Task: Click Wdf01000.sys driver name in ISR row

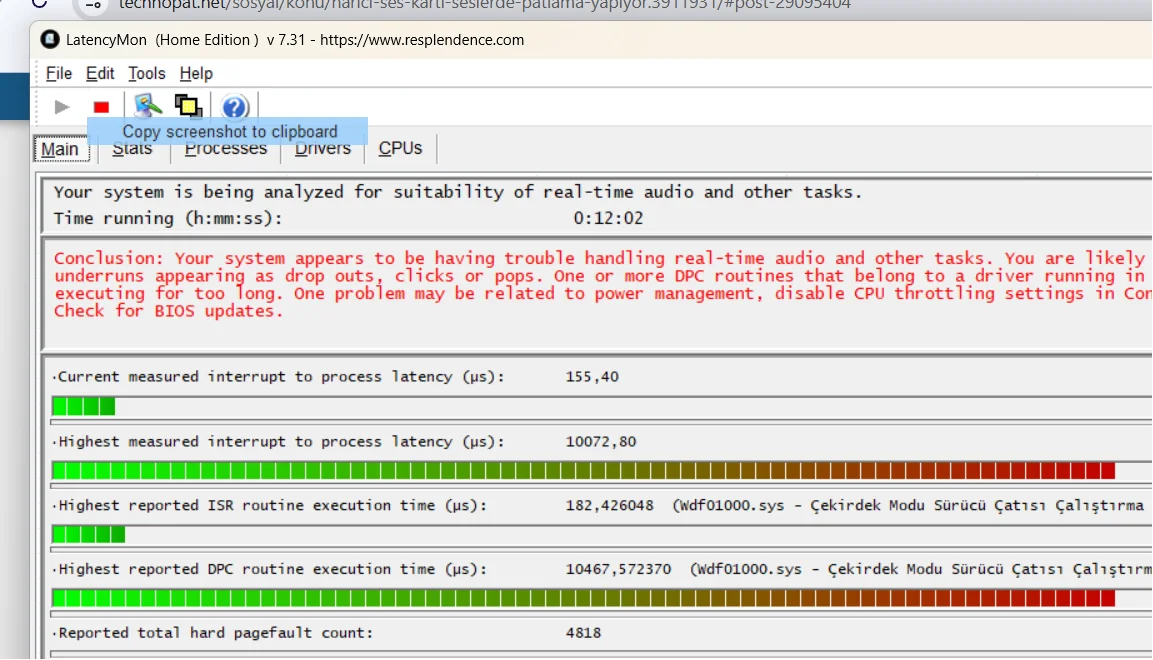Action: (732, 506)
